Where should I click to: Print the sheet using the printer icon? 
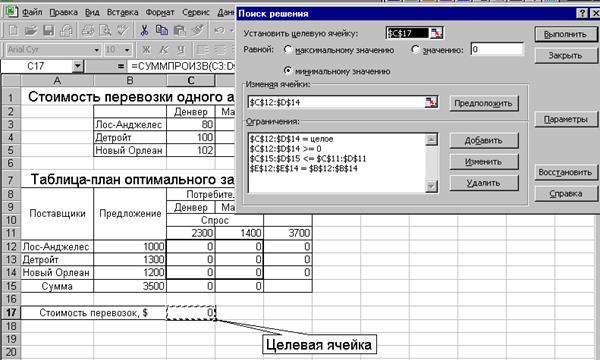(88, 31)
